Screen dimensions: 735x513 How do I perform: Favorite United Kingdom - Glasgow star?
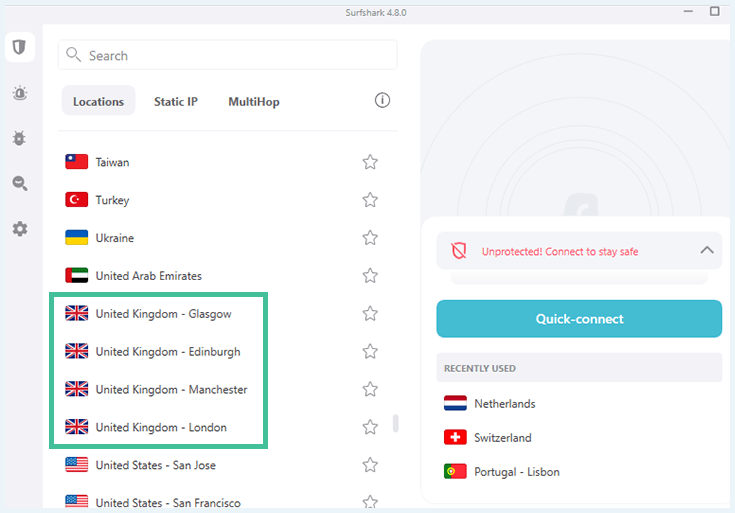tap(370, 314)
